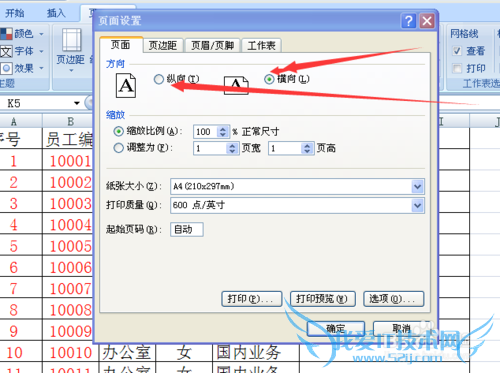Click the scaling percentage field showing 100
Viewport: 500px width, 373px height.
click(205, 132)
